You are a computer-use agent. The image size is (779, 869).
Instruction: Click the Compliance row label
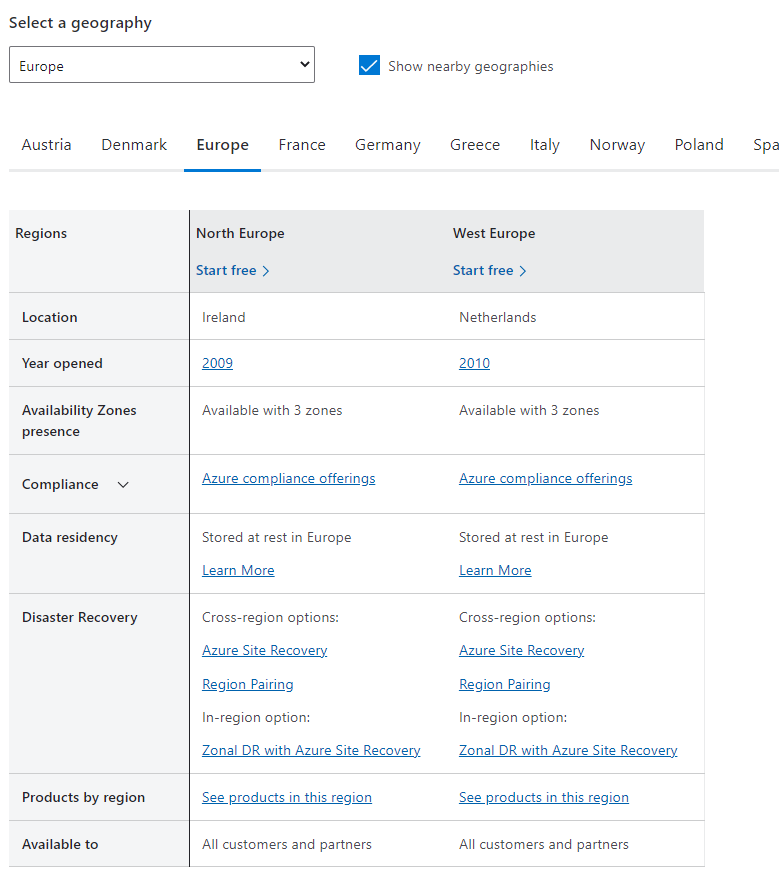pos(60,484)
